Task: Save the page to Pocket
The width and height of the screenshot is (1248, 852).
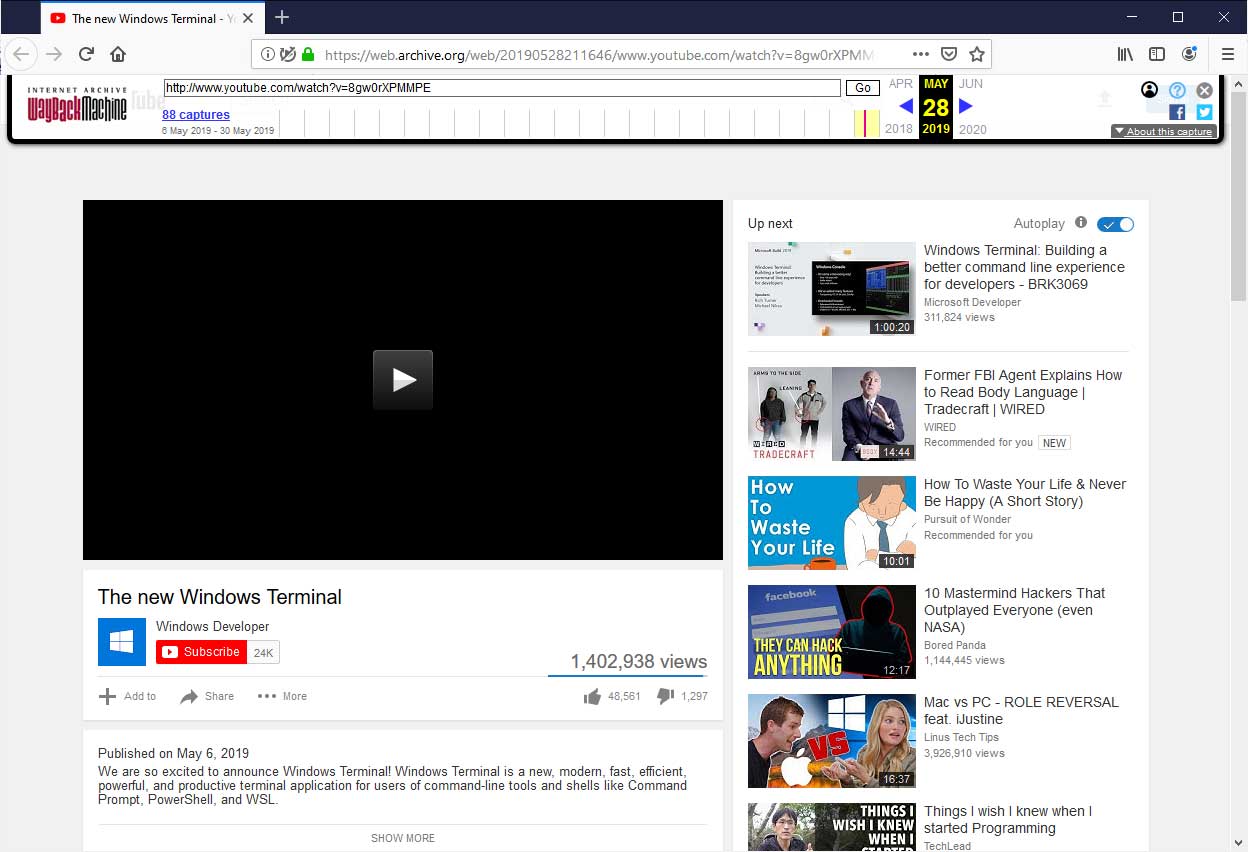Action: click(949, 54)
